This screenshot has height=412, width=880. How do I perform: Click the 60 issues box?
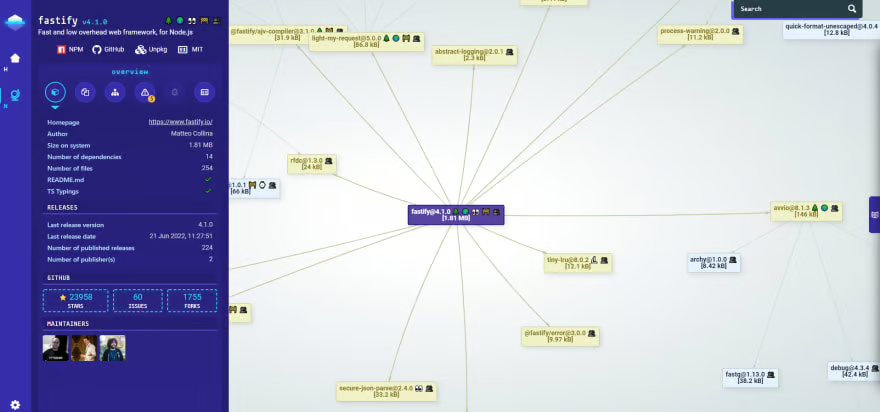point(138,300)
